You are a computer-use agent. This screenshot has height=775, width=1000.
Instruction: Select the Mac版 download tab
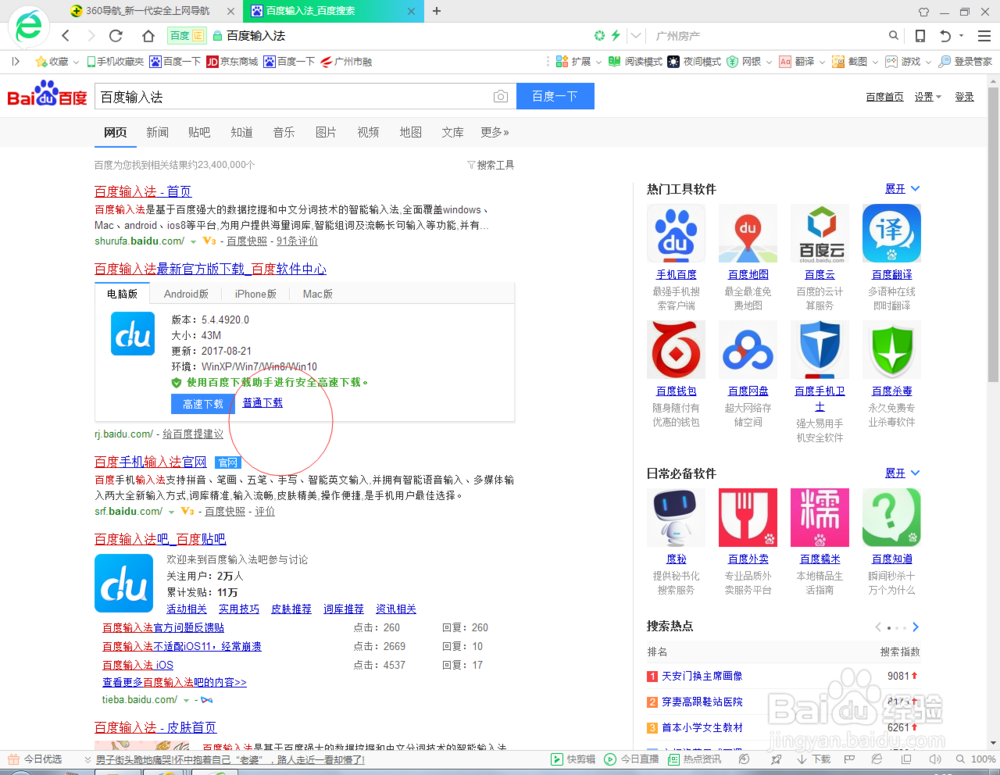pyautogui.click(x=318, y=294)
